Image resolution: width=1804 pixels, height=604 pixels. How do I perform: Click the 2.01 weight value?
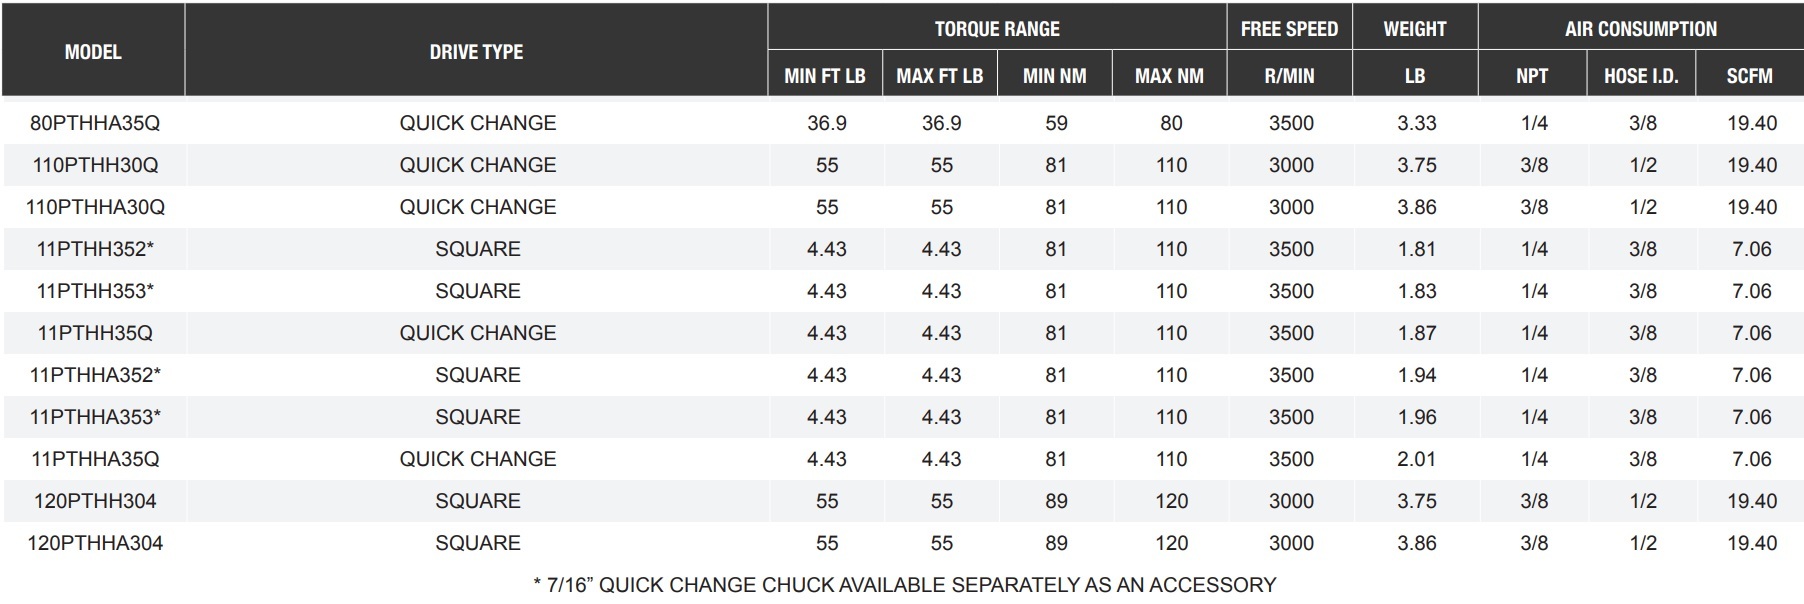tap(1416, 459)
